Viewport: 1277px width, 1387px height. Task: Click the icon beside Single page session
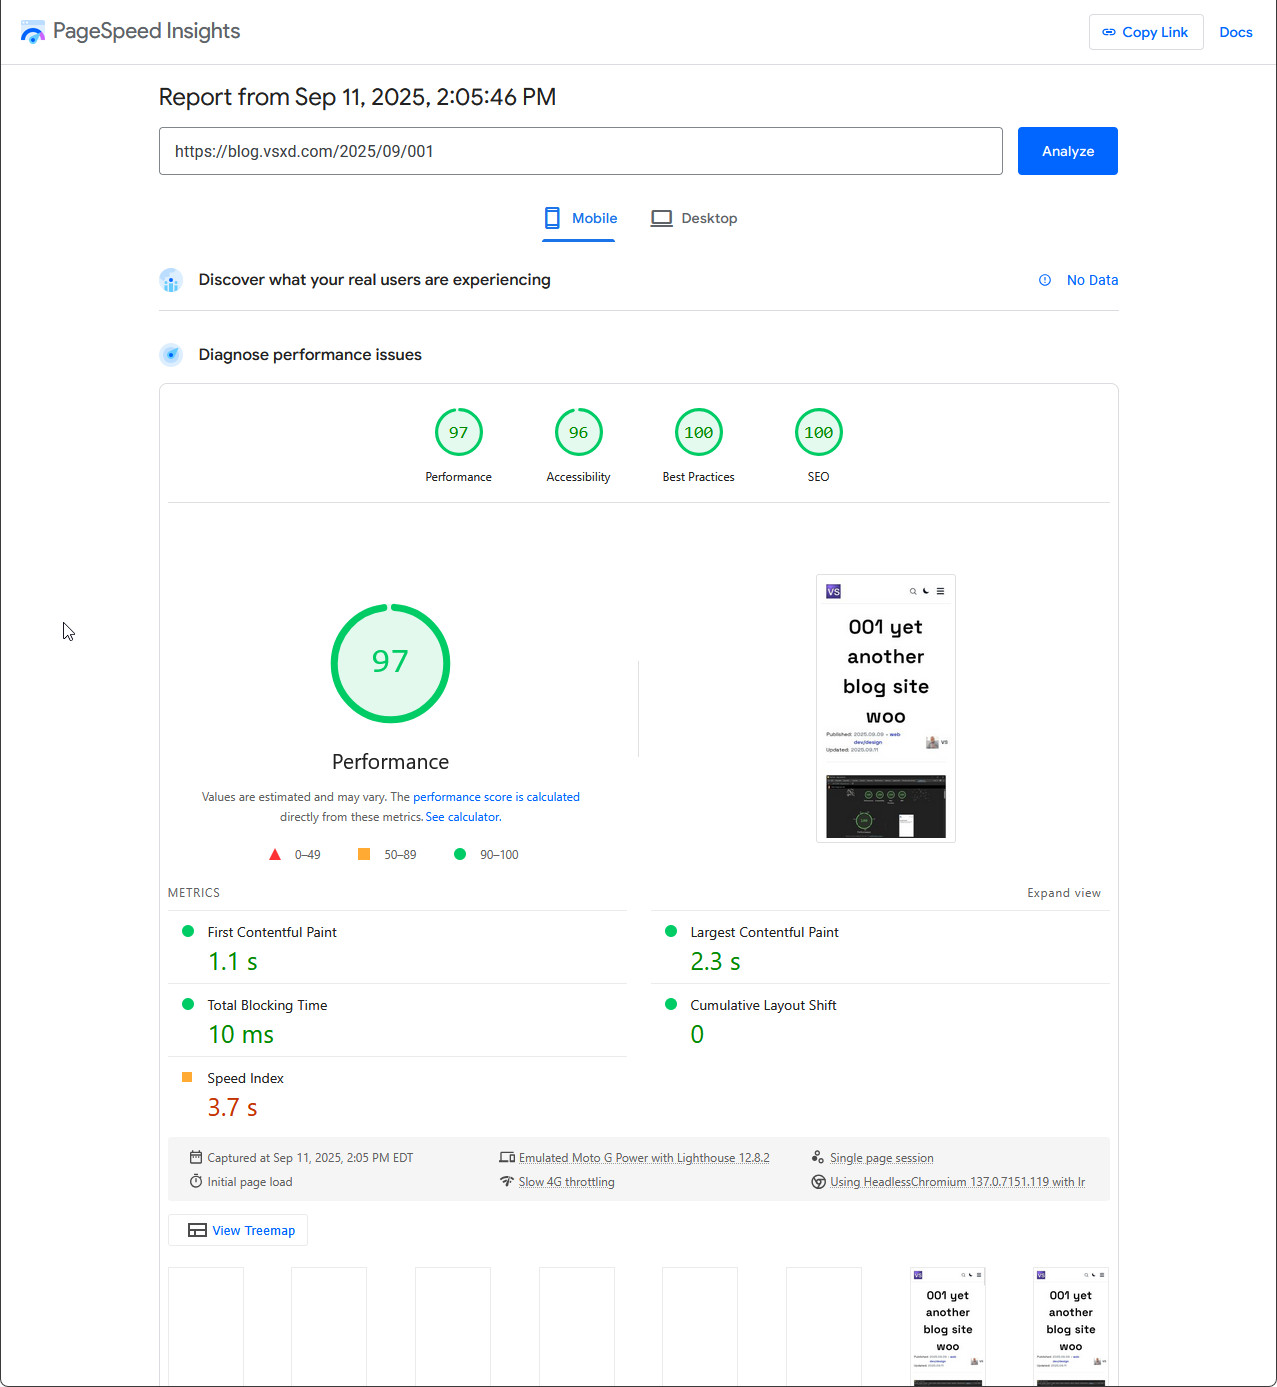click(818, 1157)
